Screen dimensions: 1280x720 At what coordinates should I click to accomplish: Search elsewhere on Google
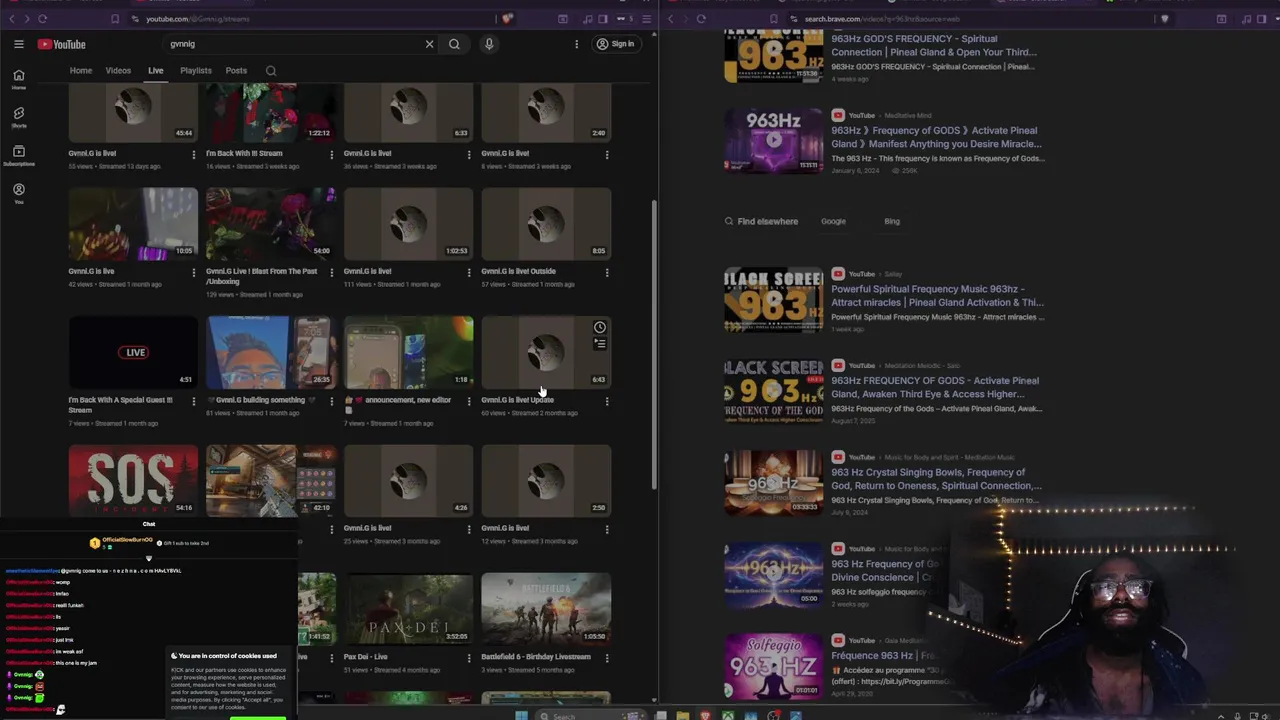tap(833, 221)
